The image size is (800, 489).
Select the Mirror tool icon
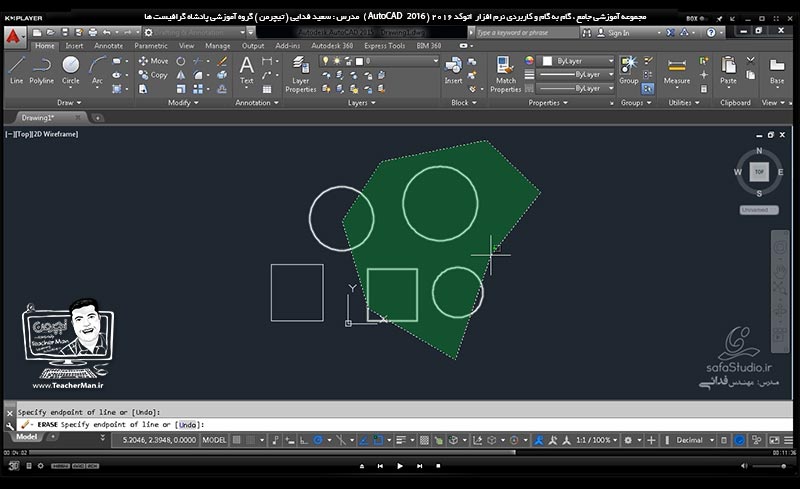181,75
